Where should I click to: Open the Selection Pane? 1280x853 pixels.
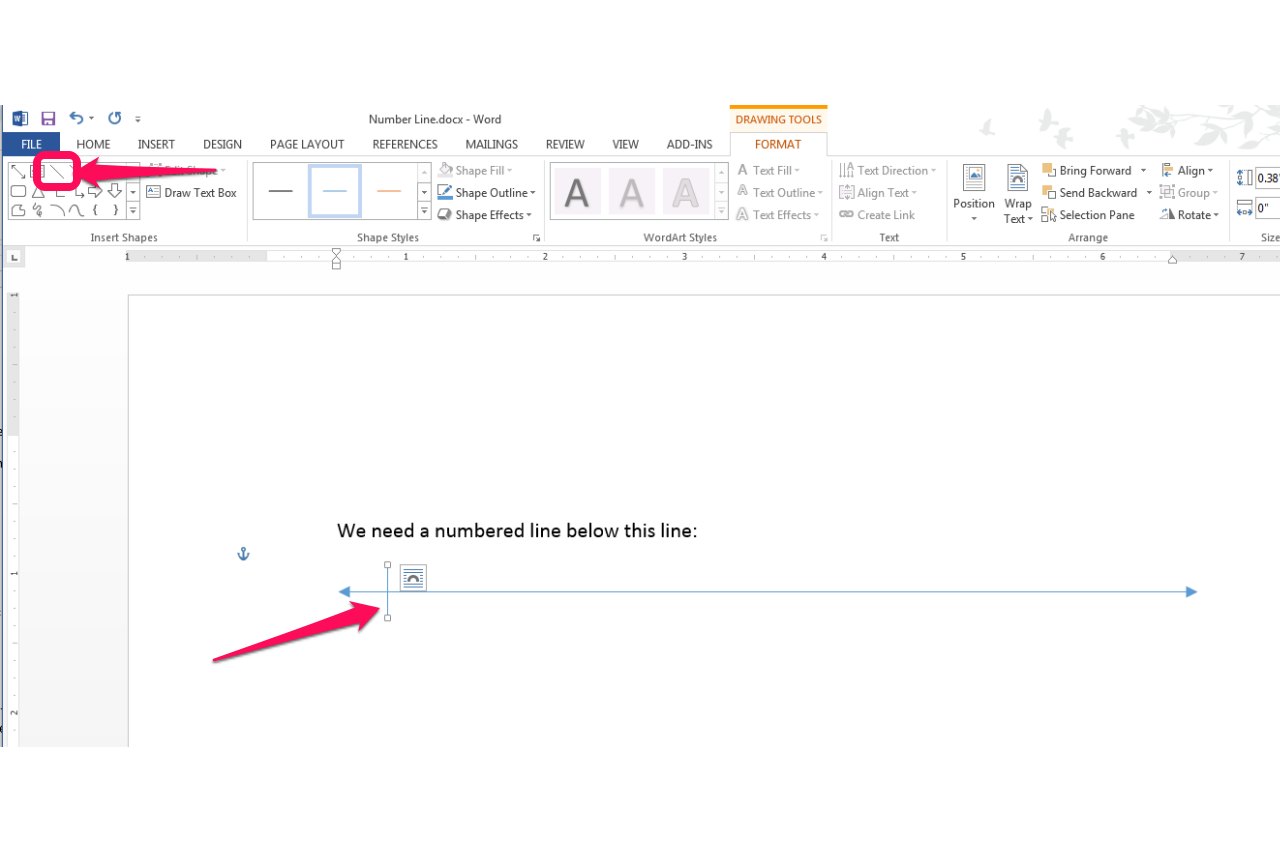(x=1088, y=214)
